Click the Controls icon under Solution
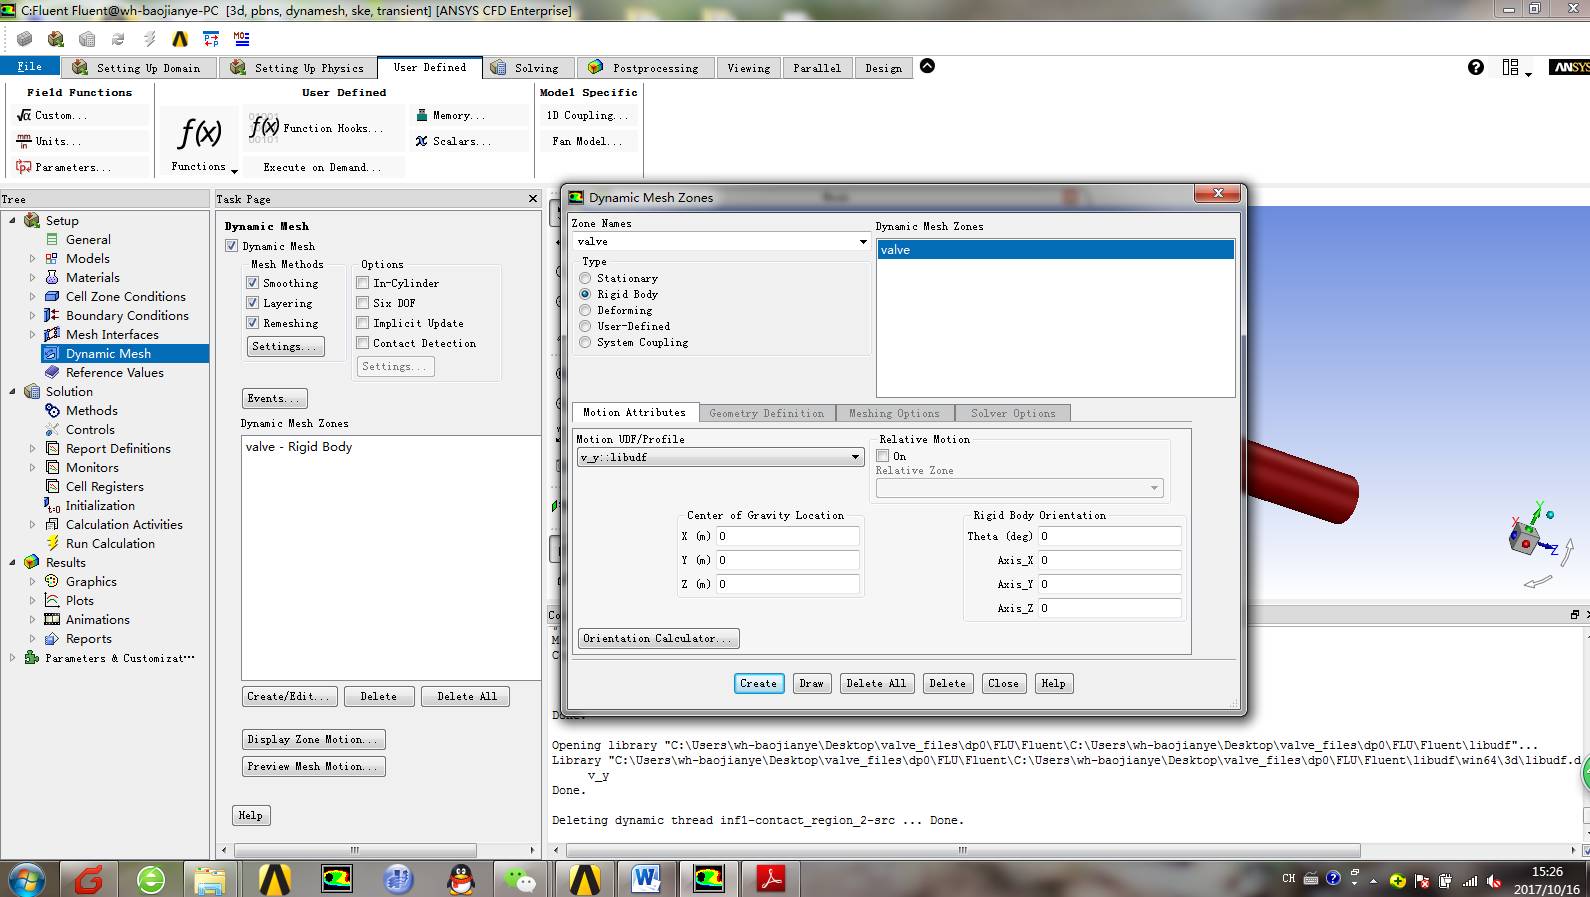Screen dimensions: 1590x897 [52, 430]
